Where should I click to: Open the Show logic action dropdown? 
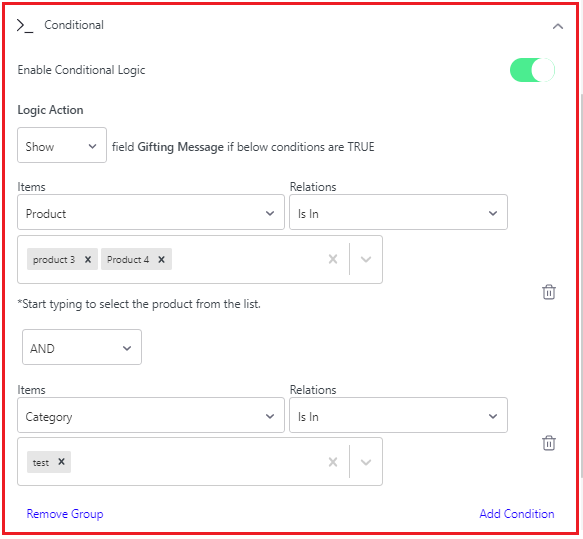tap(62, 145)
